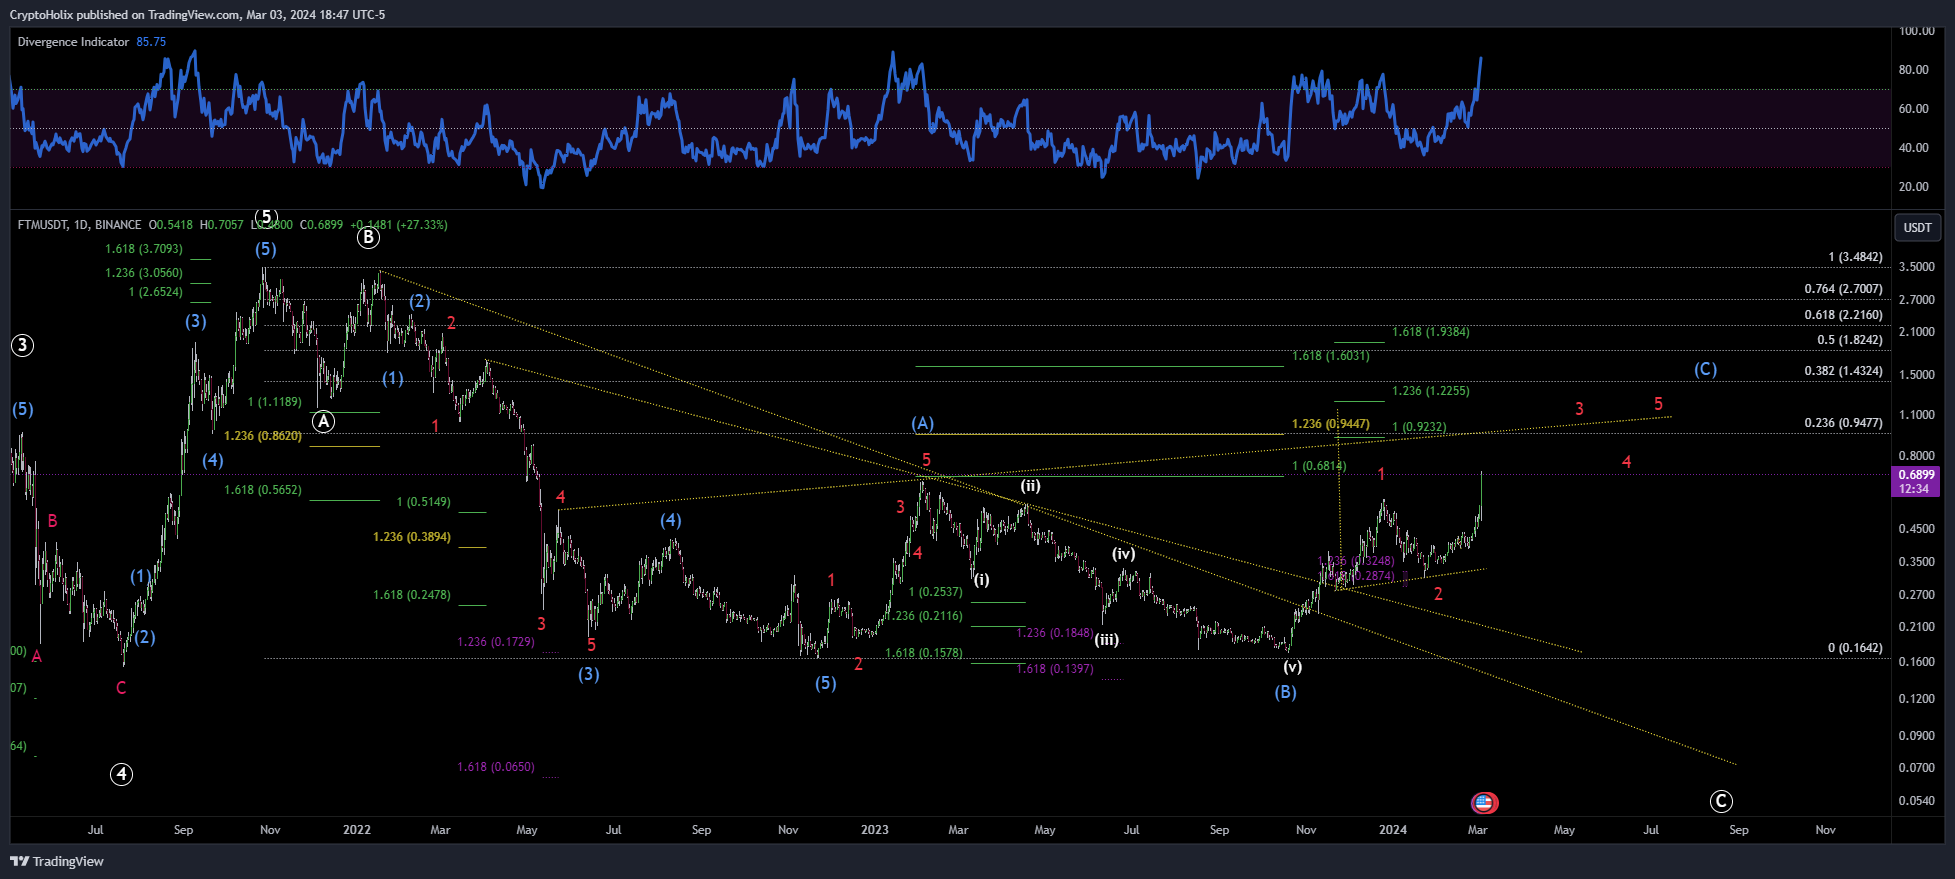Click the purple 1.618 (0.0650) projection label
The height and width of the screenshot is (879, 1955).
coord(496,767)
